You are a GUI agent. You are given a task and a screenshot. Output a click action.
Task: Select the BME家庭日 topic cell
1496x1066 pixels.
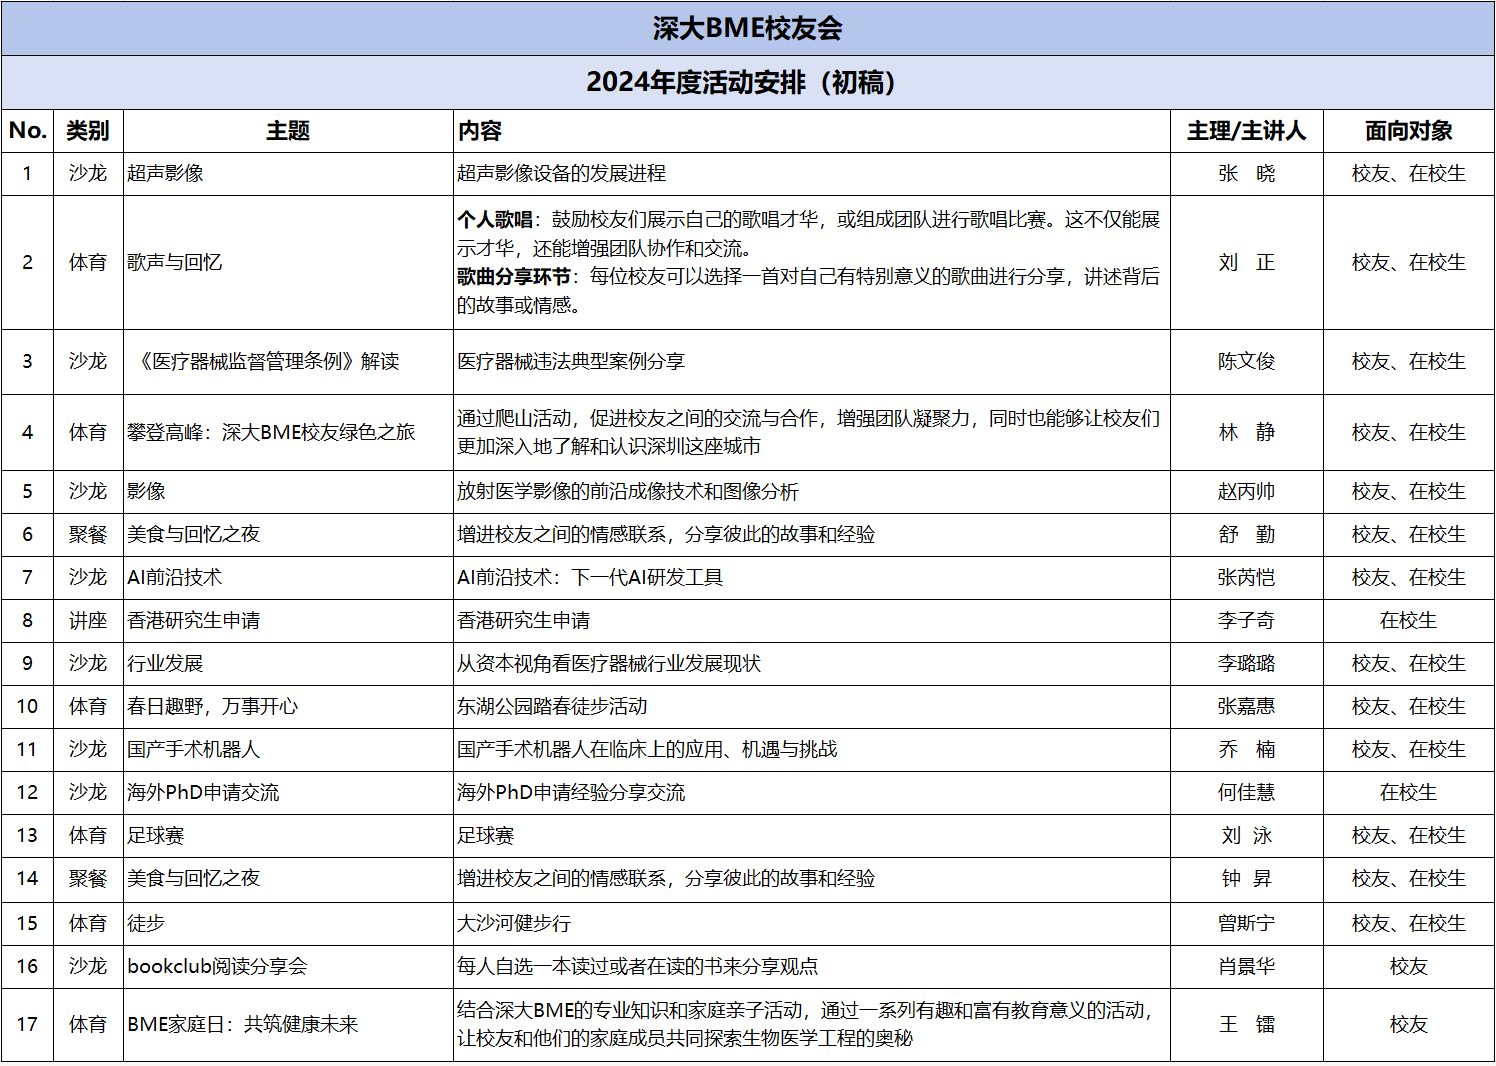288,1024
